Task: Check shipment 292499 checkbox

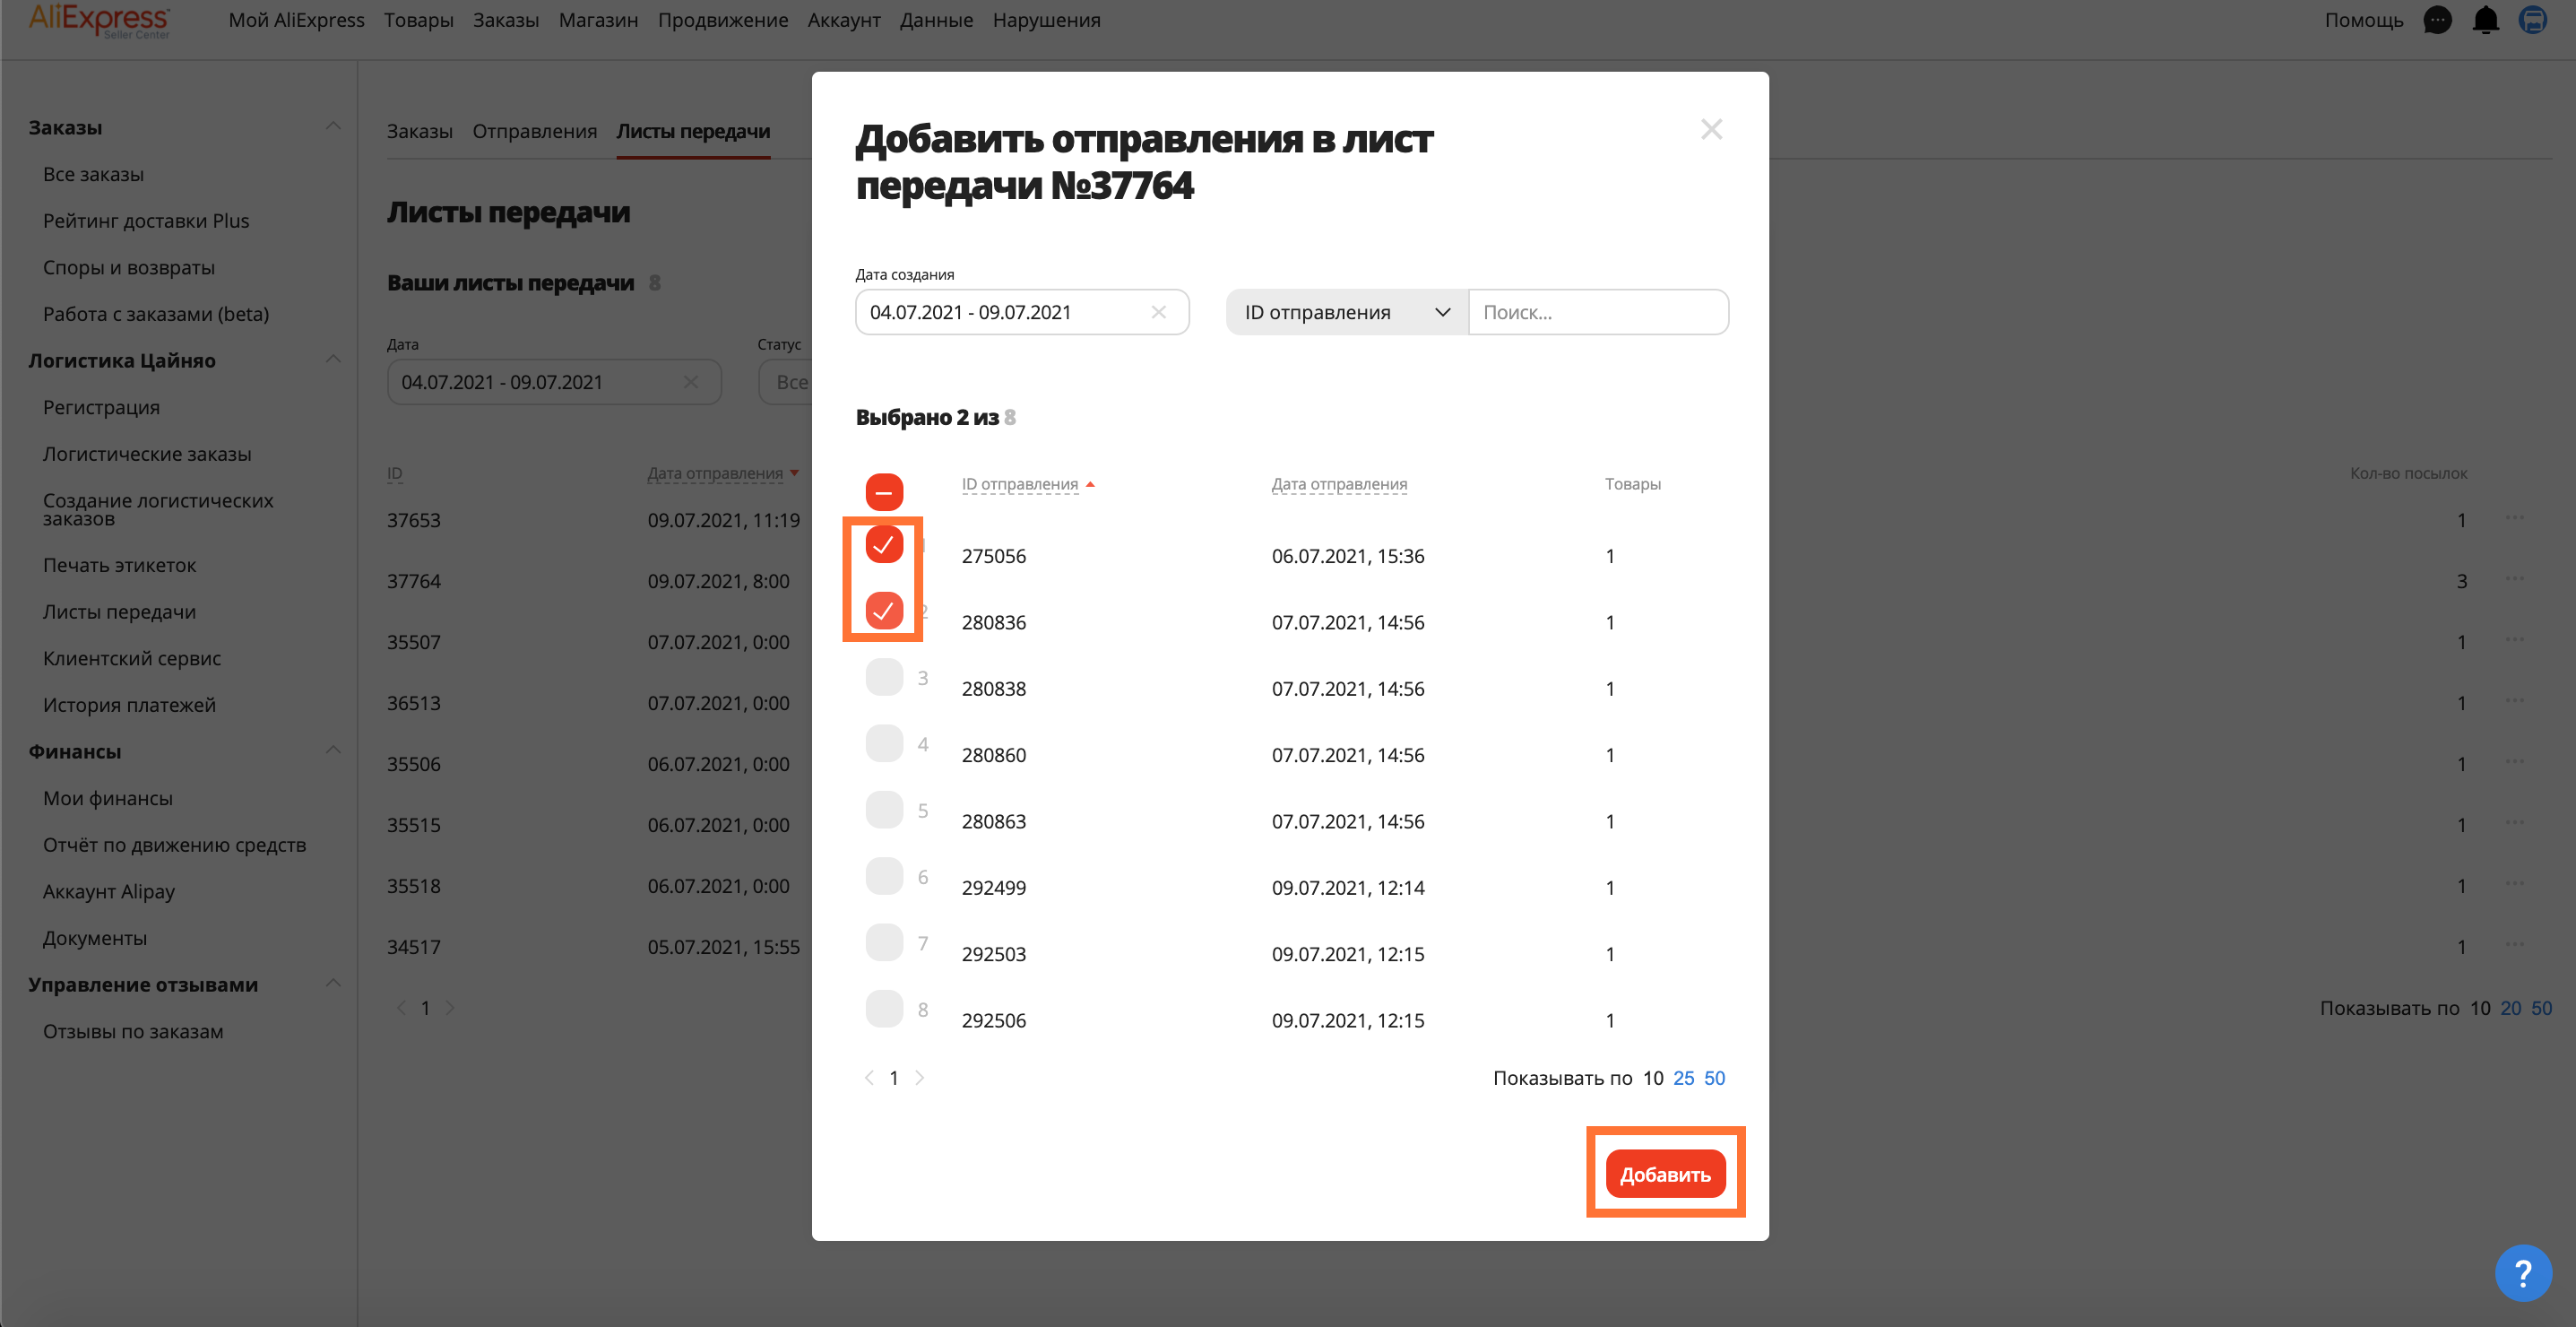Action: click(x=884, y=876)
